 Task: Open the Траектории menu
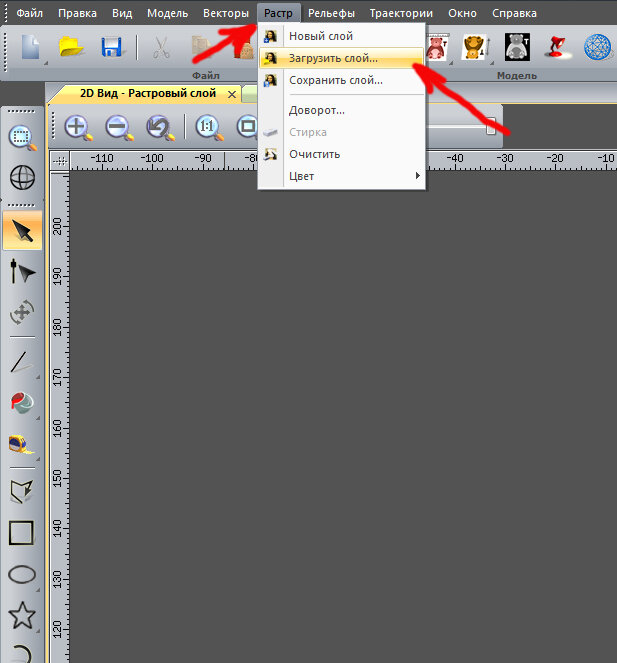[x=401, y=13]
